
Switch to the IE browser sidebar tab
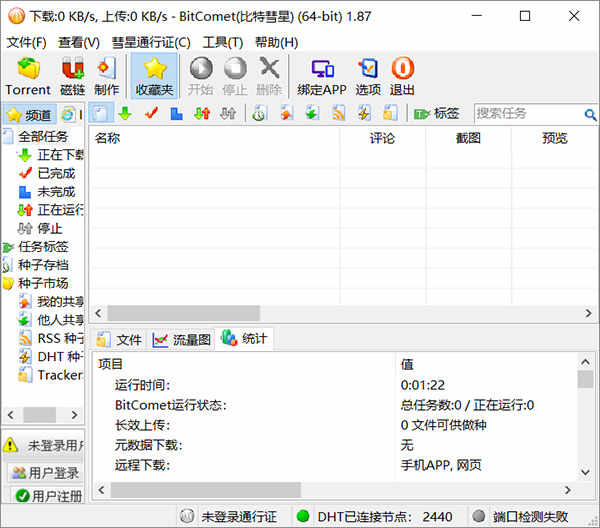[x=71, y=114]
